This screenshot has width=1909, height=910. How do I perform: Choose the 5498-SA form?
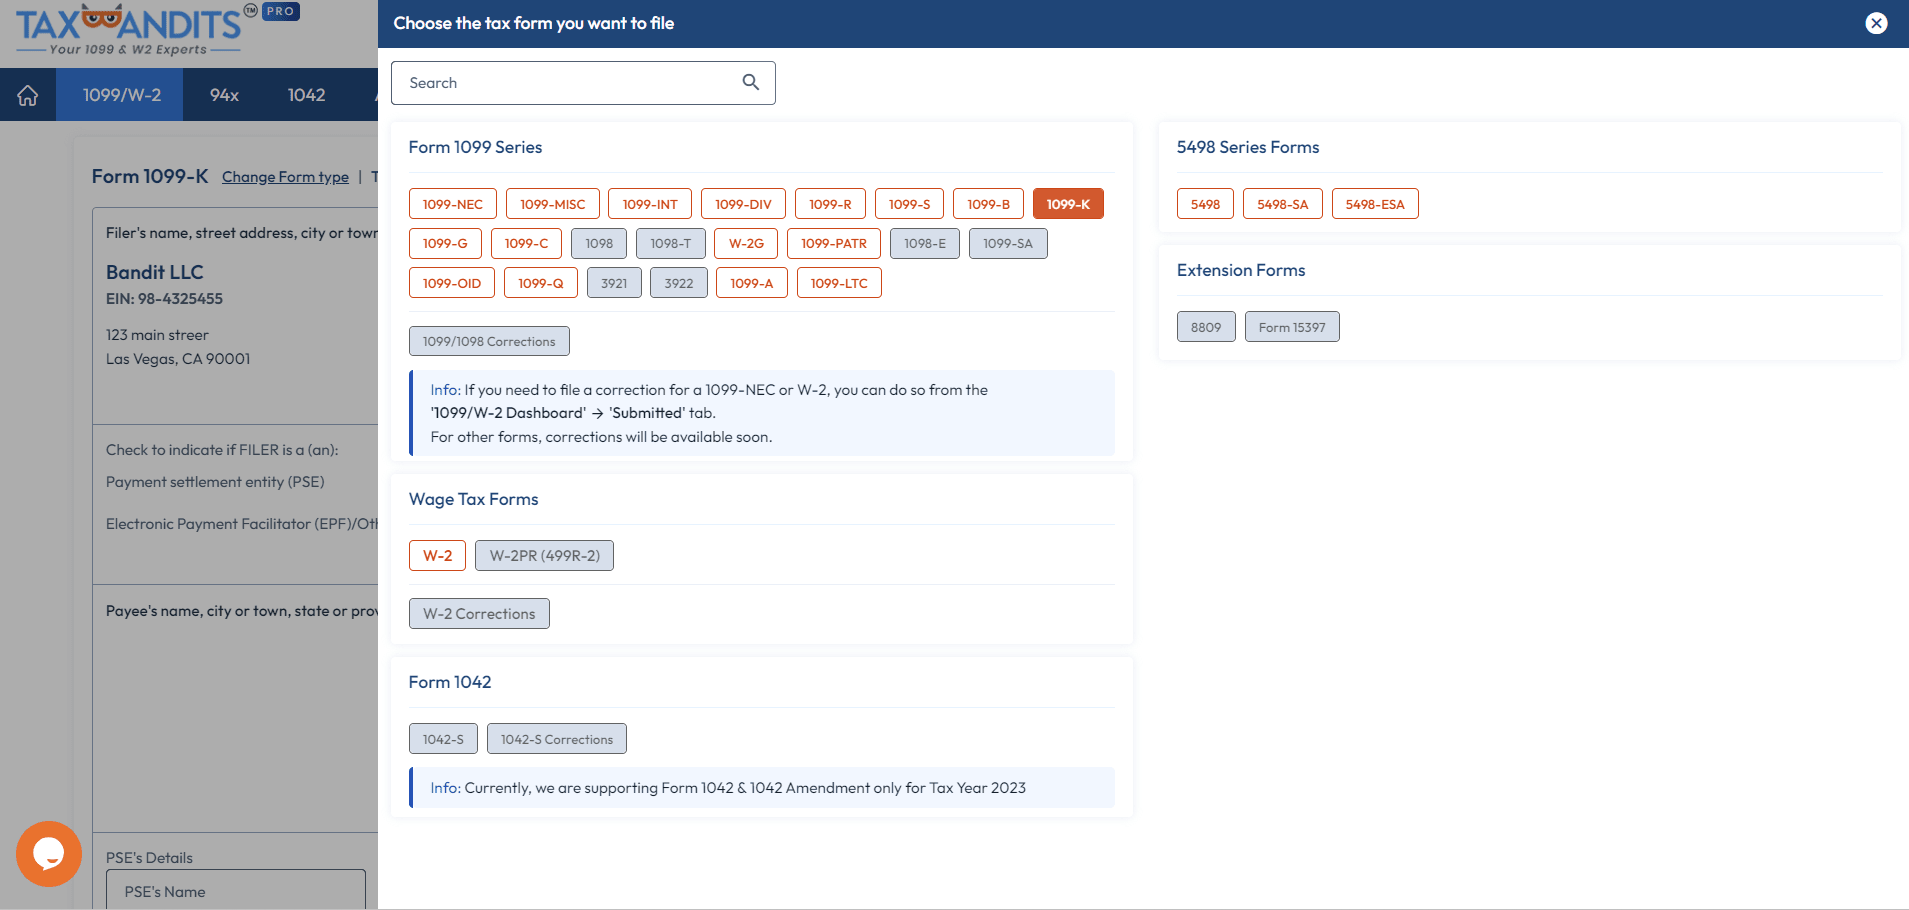pos(1283,204)
